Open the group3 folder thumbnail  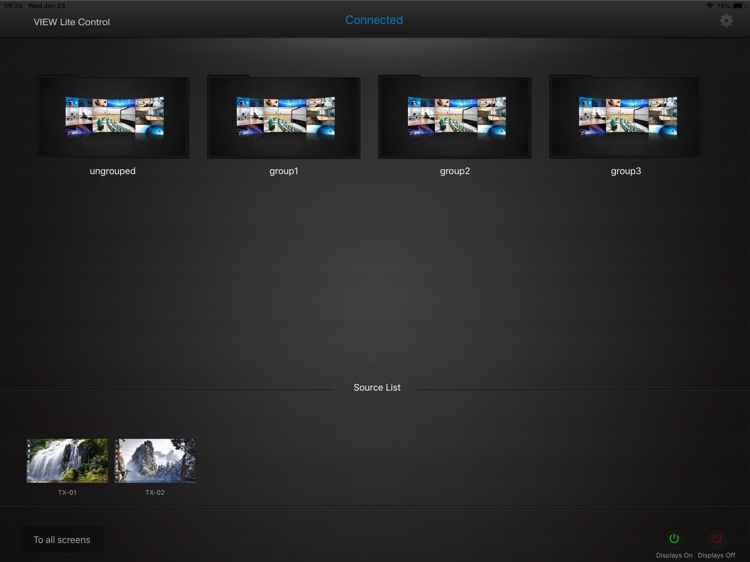pos(626,117)
